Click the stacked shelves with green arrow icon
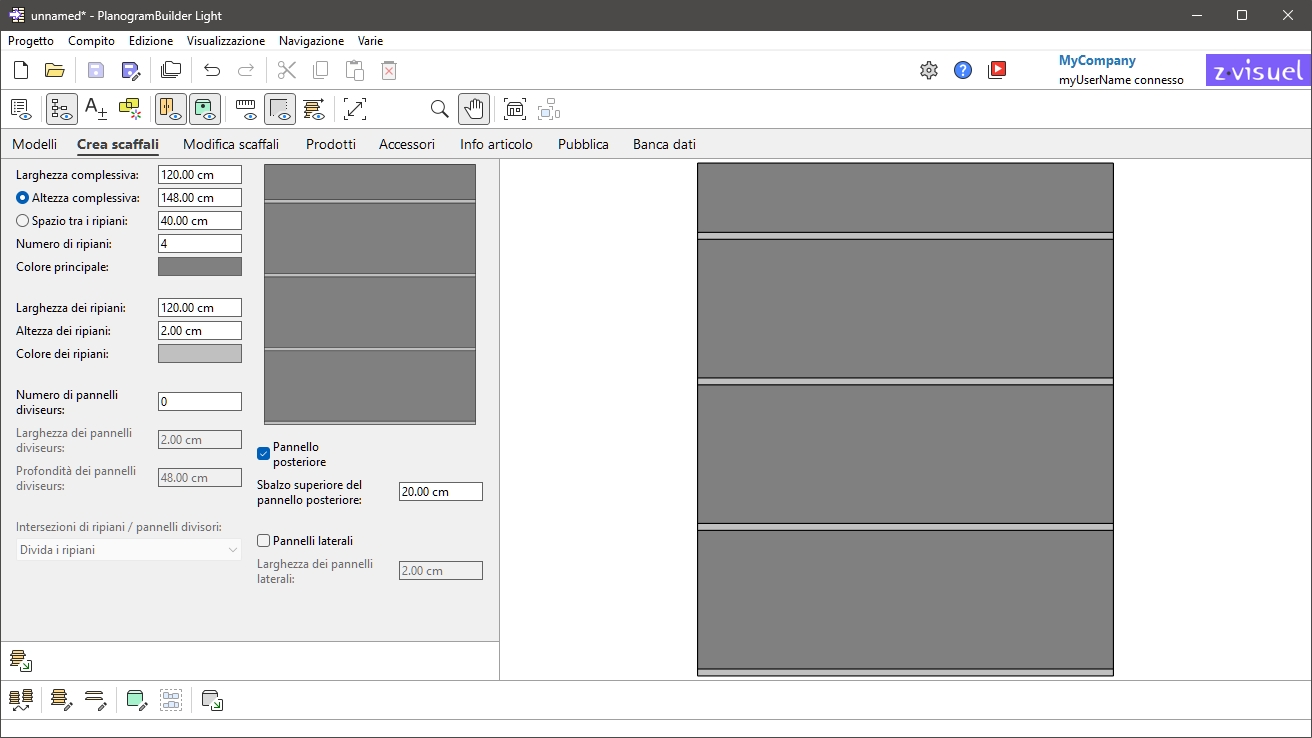 21,660
